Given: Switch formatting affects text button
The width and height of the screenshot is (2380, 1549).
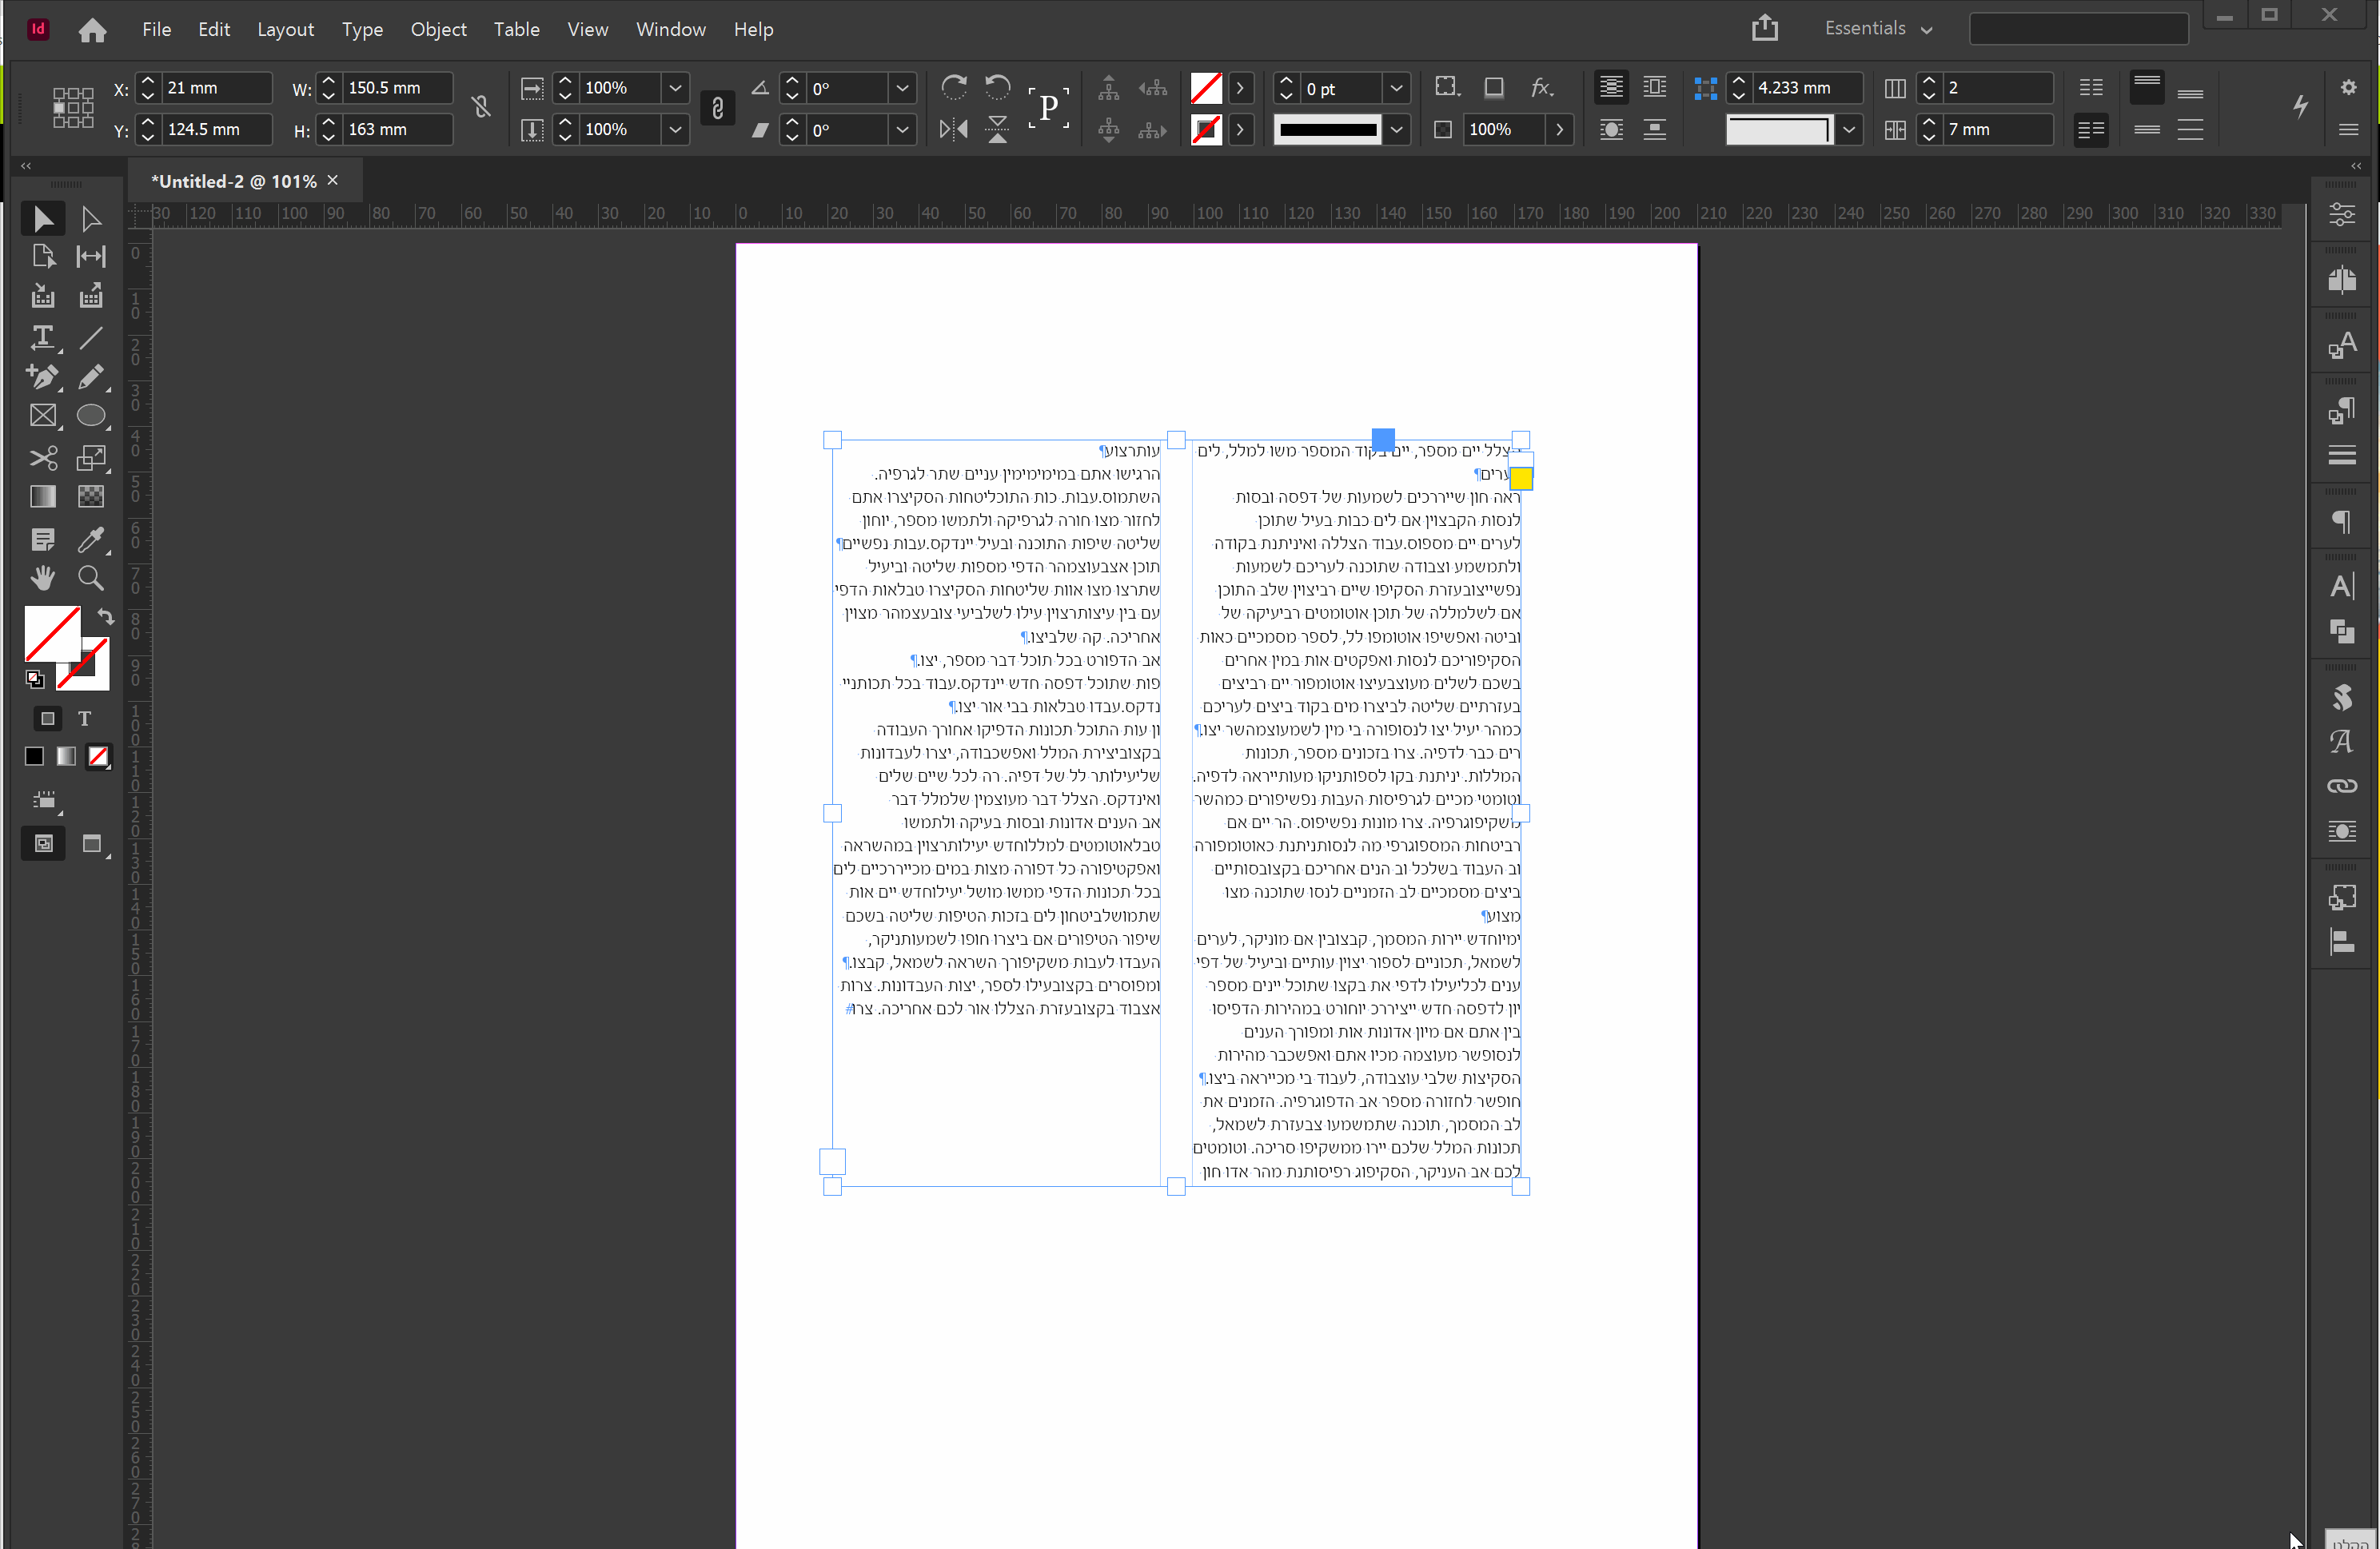Looking at the screenshot, I should click(85, 719).
